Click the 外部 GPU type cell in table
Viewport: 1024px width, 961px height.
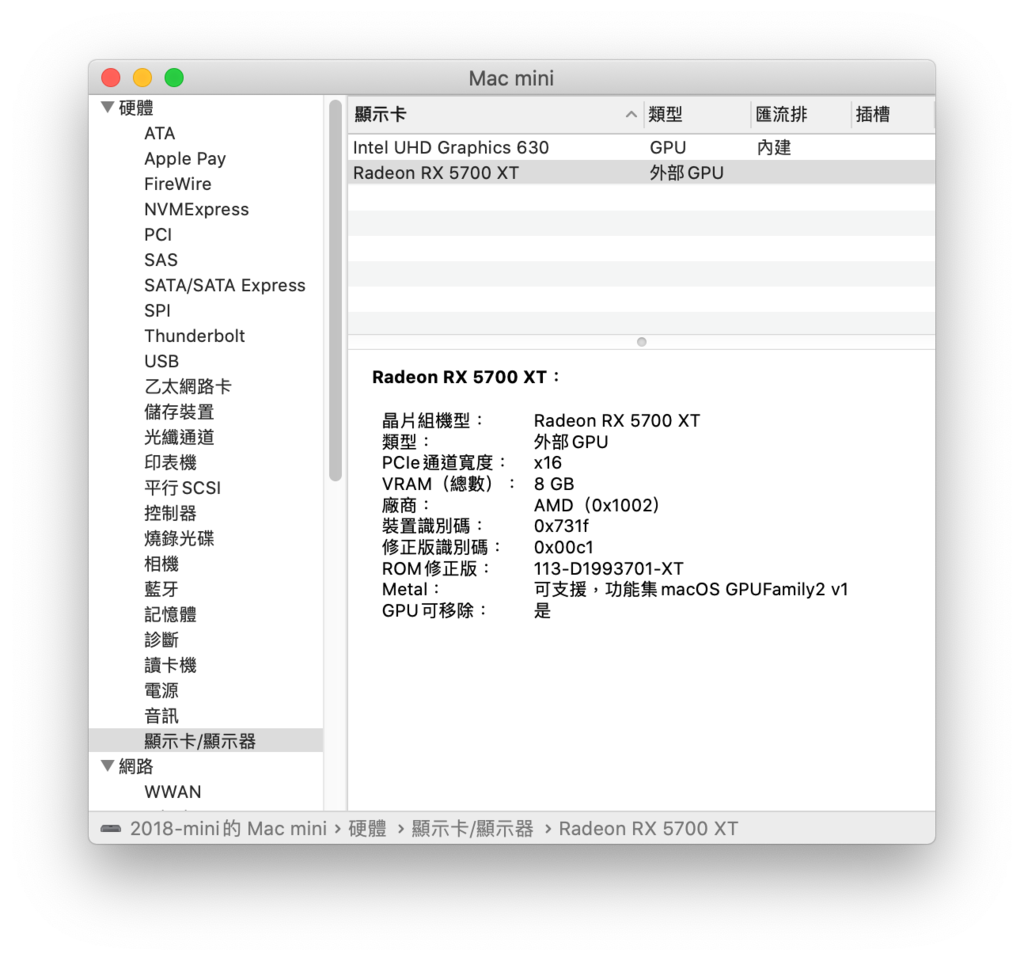click(x=686, y=173)
